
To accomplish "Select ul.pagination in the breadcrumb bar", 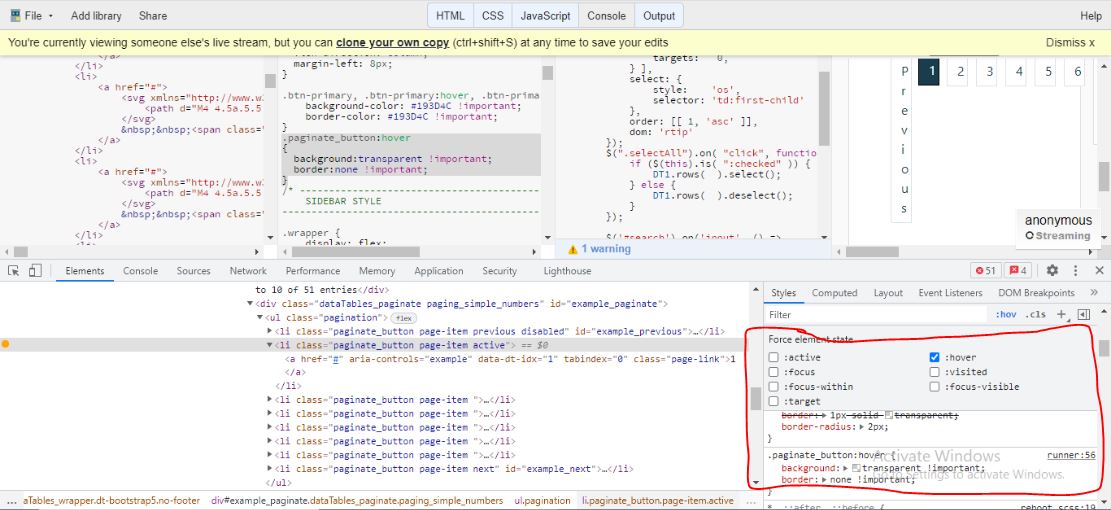I will click(x=542, y=500).
